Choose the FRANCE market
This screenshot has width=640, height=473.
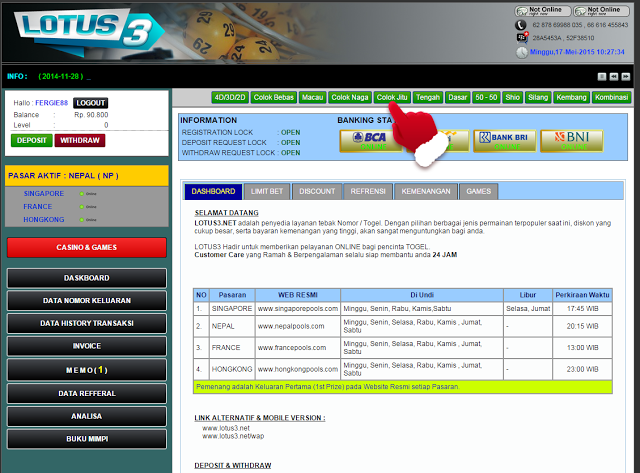tap(38, 207)
